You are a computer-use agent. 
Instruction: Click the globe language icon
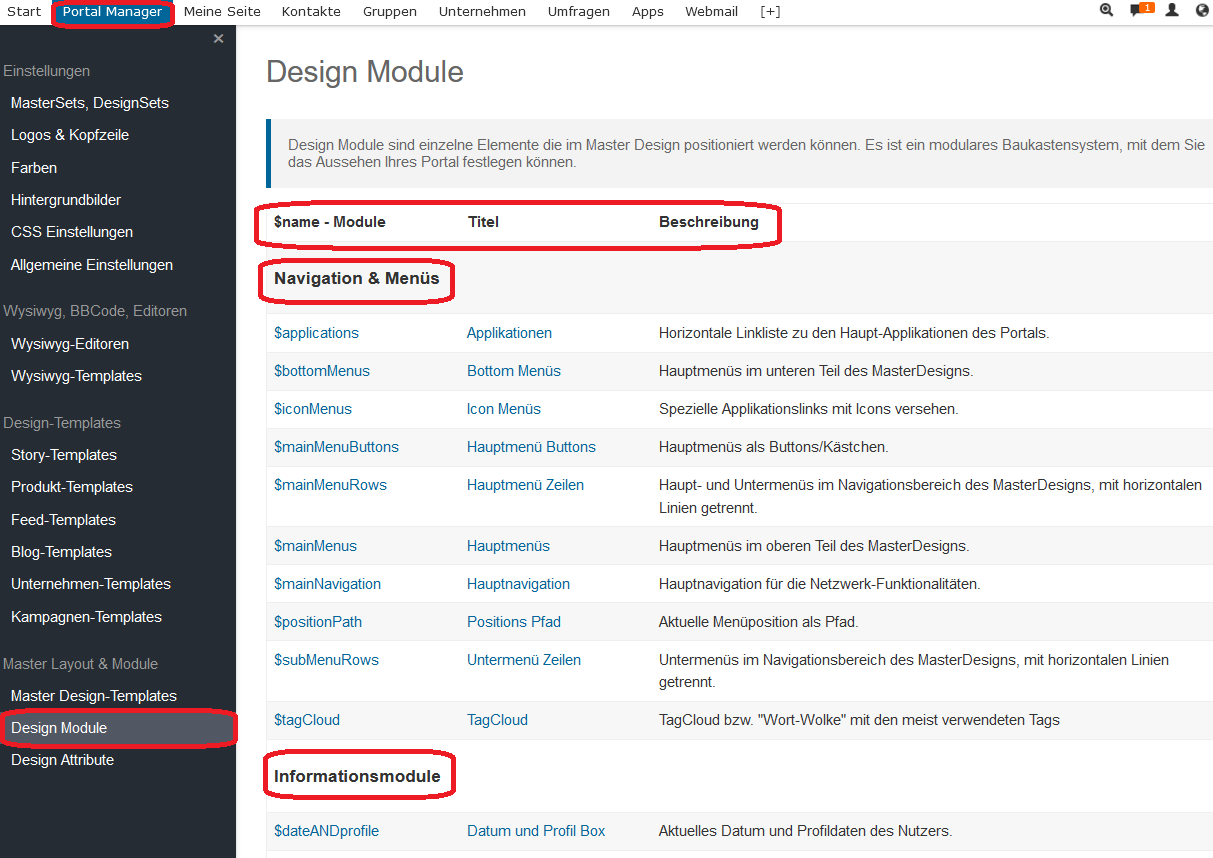[1202, 10]
